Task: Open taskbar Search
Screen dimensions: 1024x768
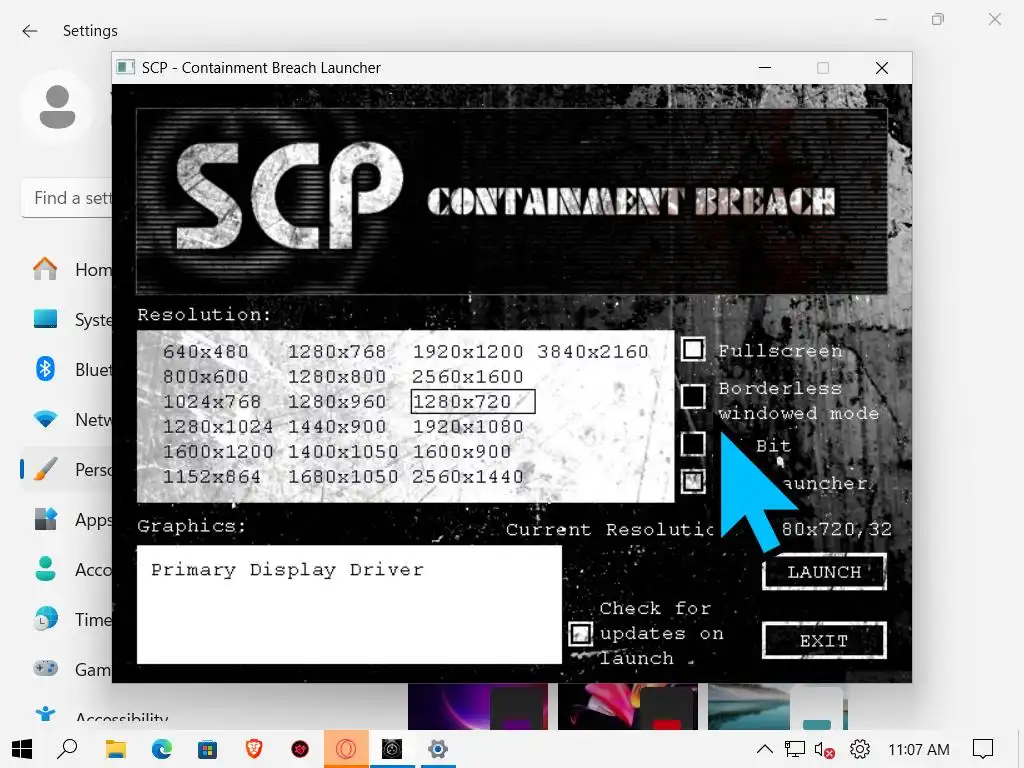Action: (67, 749)
